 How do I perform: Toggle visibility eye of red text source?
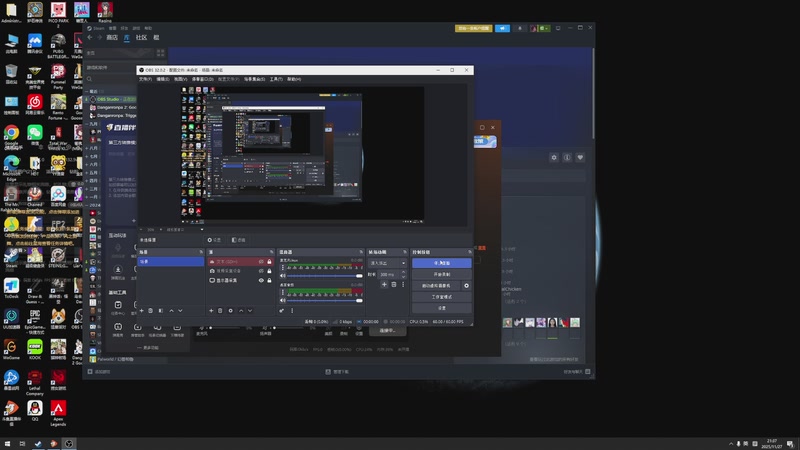(x=261, y=262)
